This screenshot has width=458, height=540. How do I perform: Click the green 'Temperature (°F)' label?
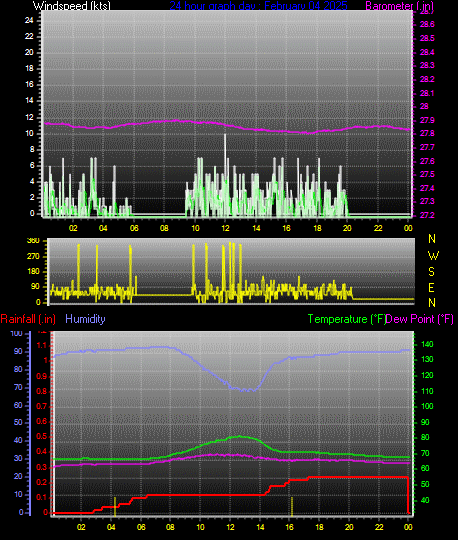click(x=347, y=319)
